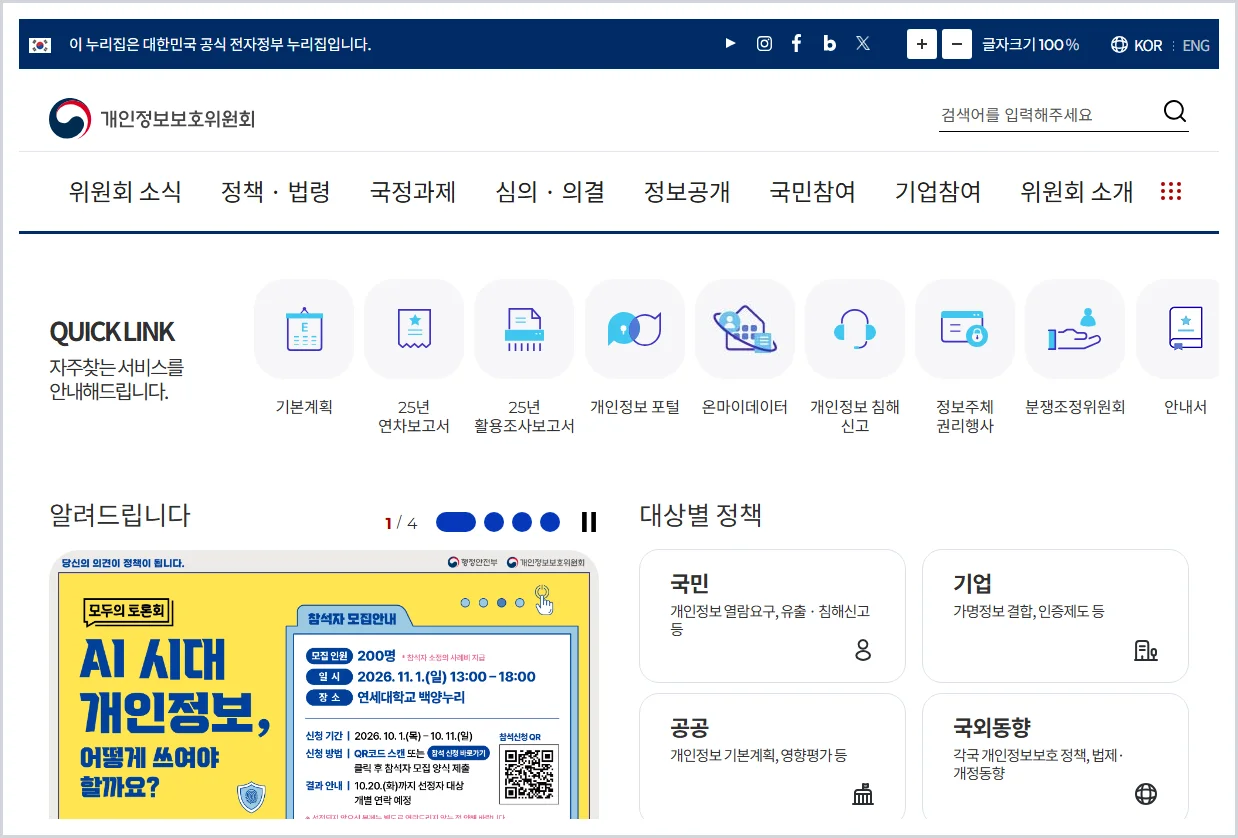Pause the 알려드립니다 slideshow

589,522
